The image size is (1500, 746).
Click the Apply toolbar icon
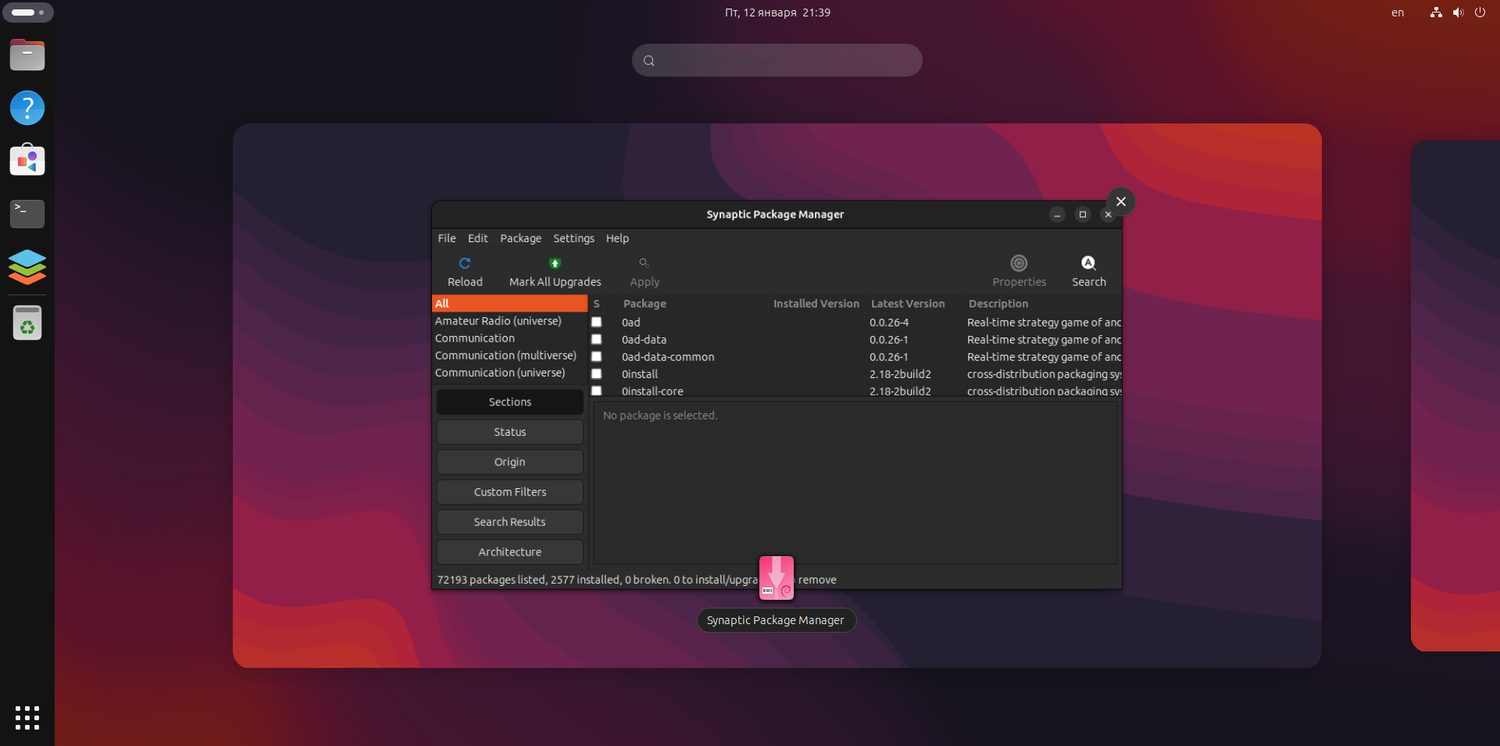coord(644,264)
